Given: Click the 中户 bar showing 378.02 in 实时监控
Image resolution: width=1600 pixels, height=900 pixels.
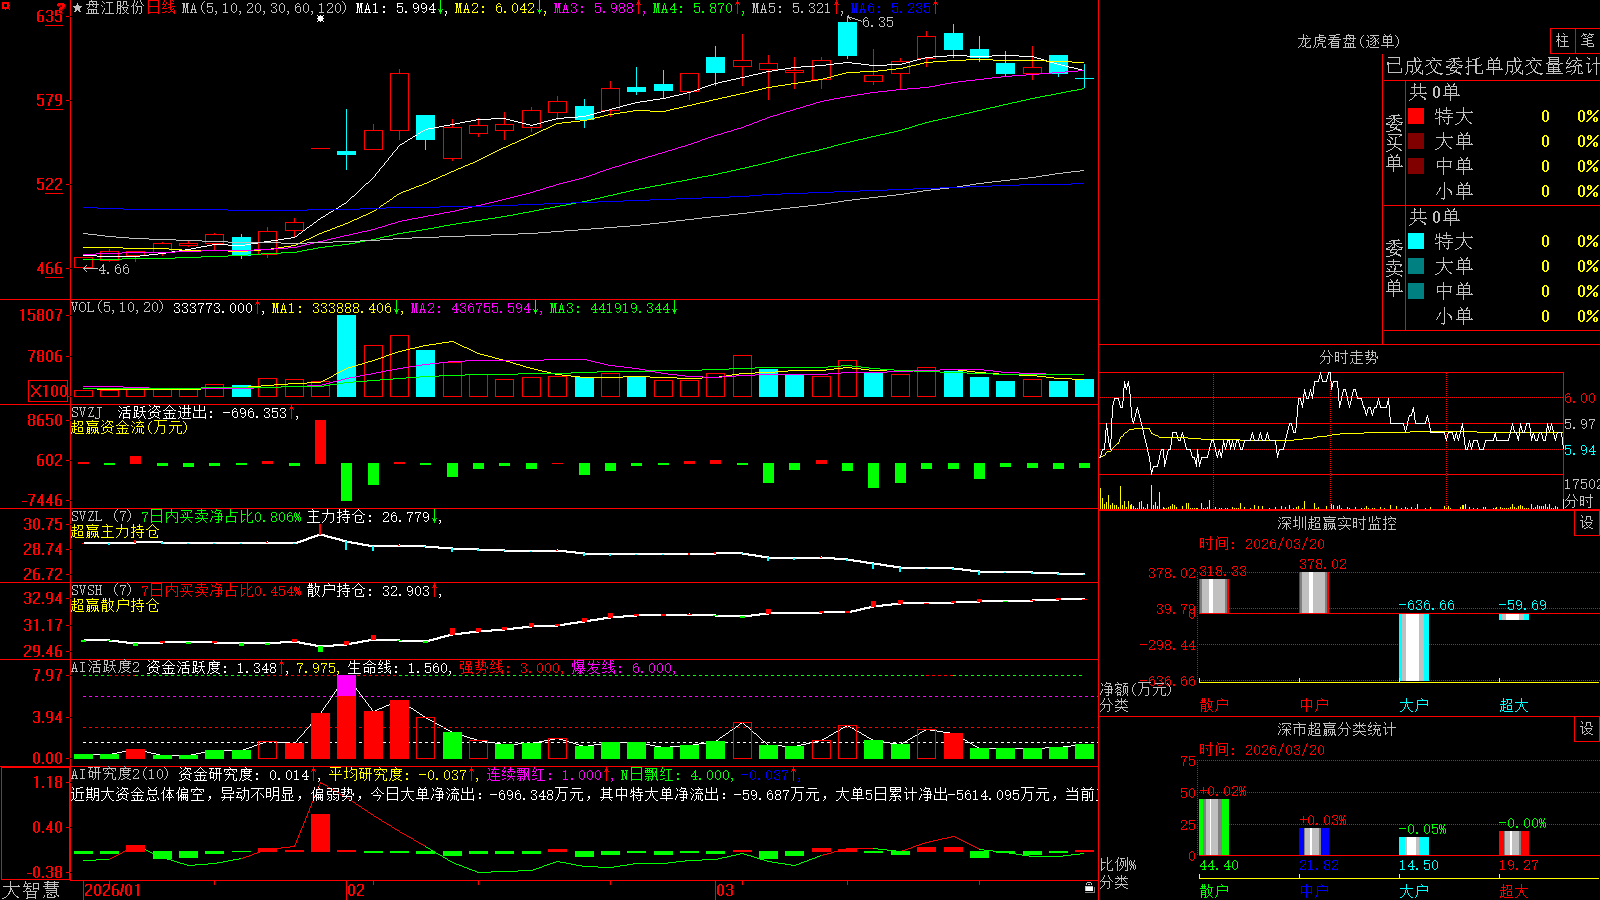Looking at the screenshot, I should click(1314, 593).
